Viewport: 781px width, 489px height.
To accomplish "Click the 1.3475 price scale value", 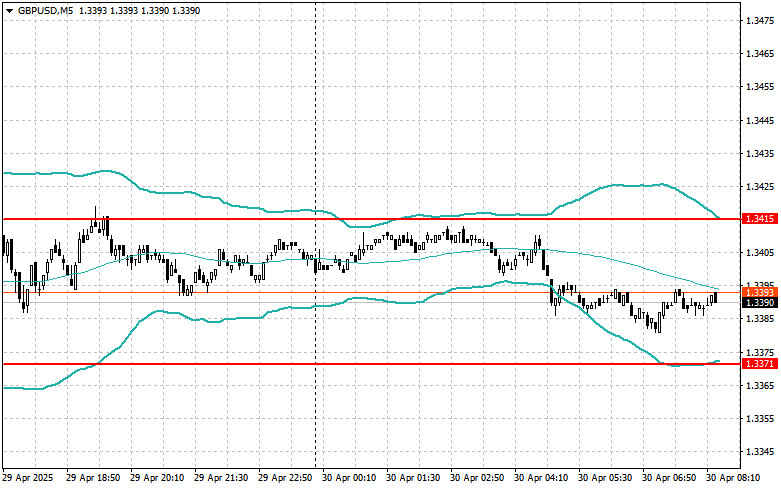I will click(x=760, y=21).
